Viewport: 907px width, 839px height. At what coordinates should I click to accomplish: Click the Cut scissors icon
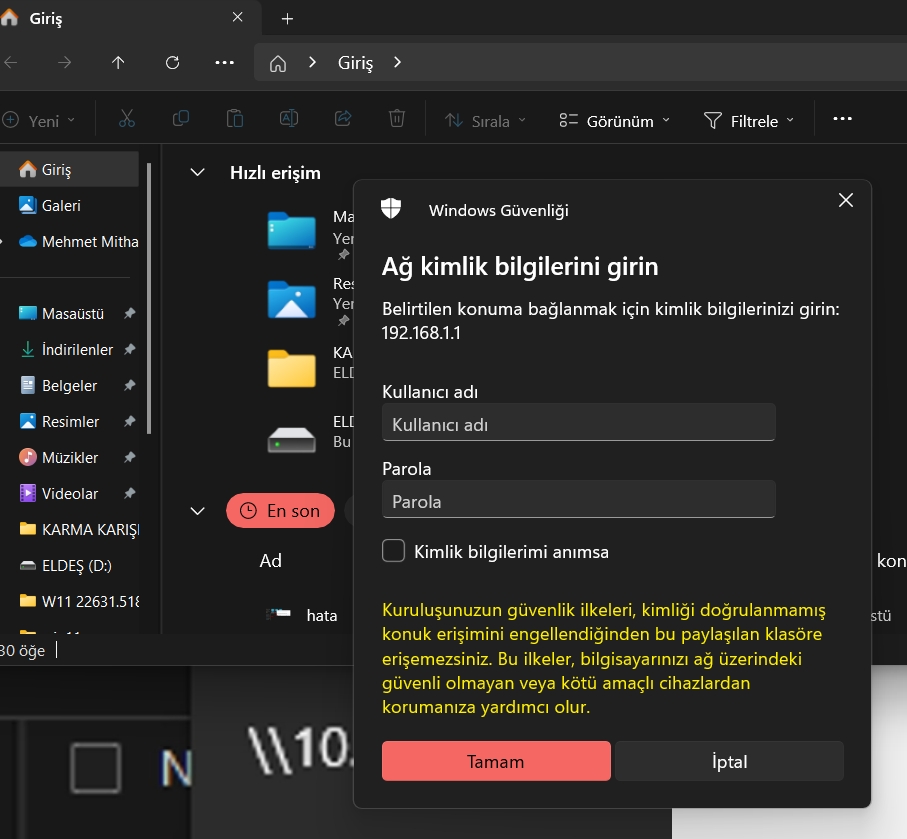[127, 119]
